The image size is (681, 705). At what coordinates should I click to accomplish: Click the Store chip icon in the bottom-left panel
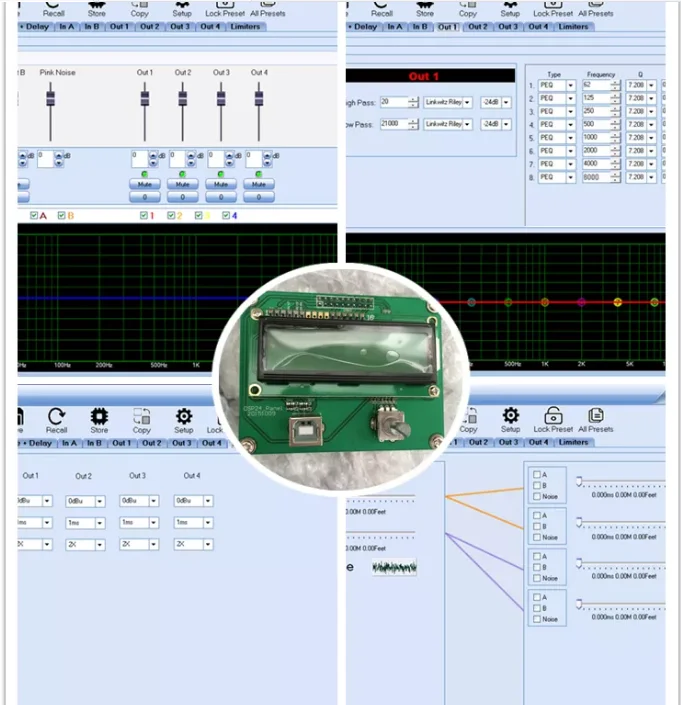click(x=99, y=416)
